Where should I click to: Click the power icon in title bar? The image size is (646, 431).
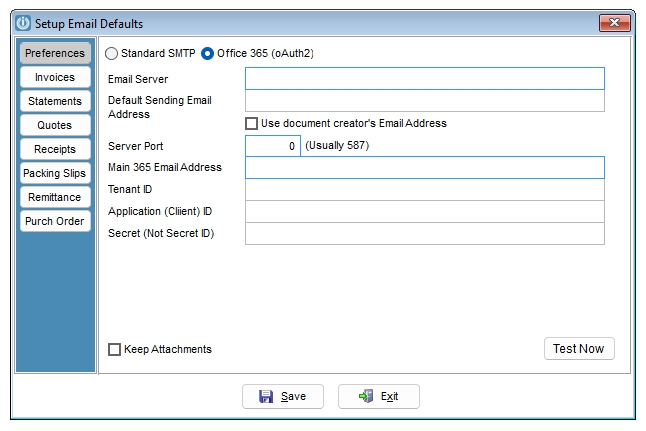[23, 23]
